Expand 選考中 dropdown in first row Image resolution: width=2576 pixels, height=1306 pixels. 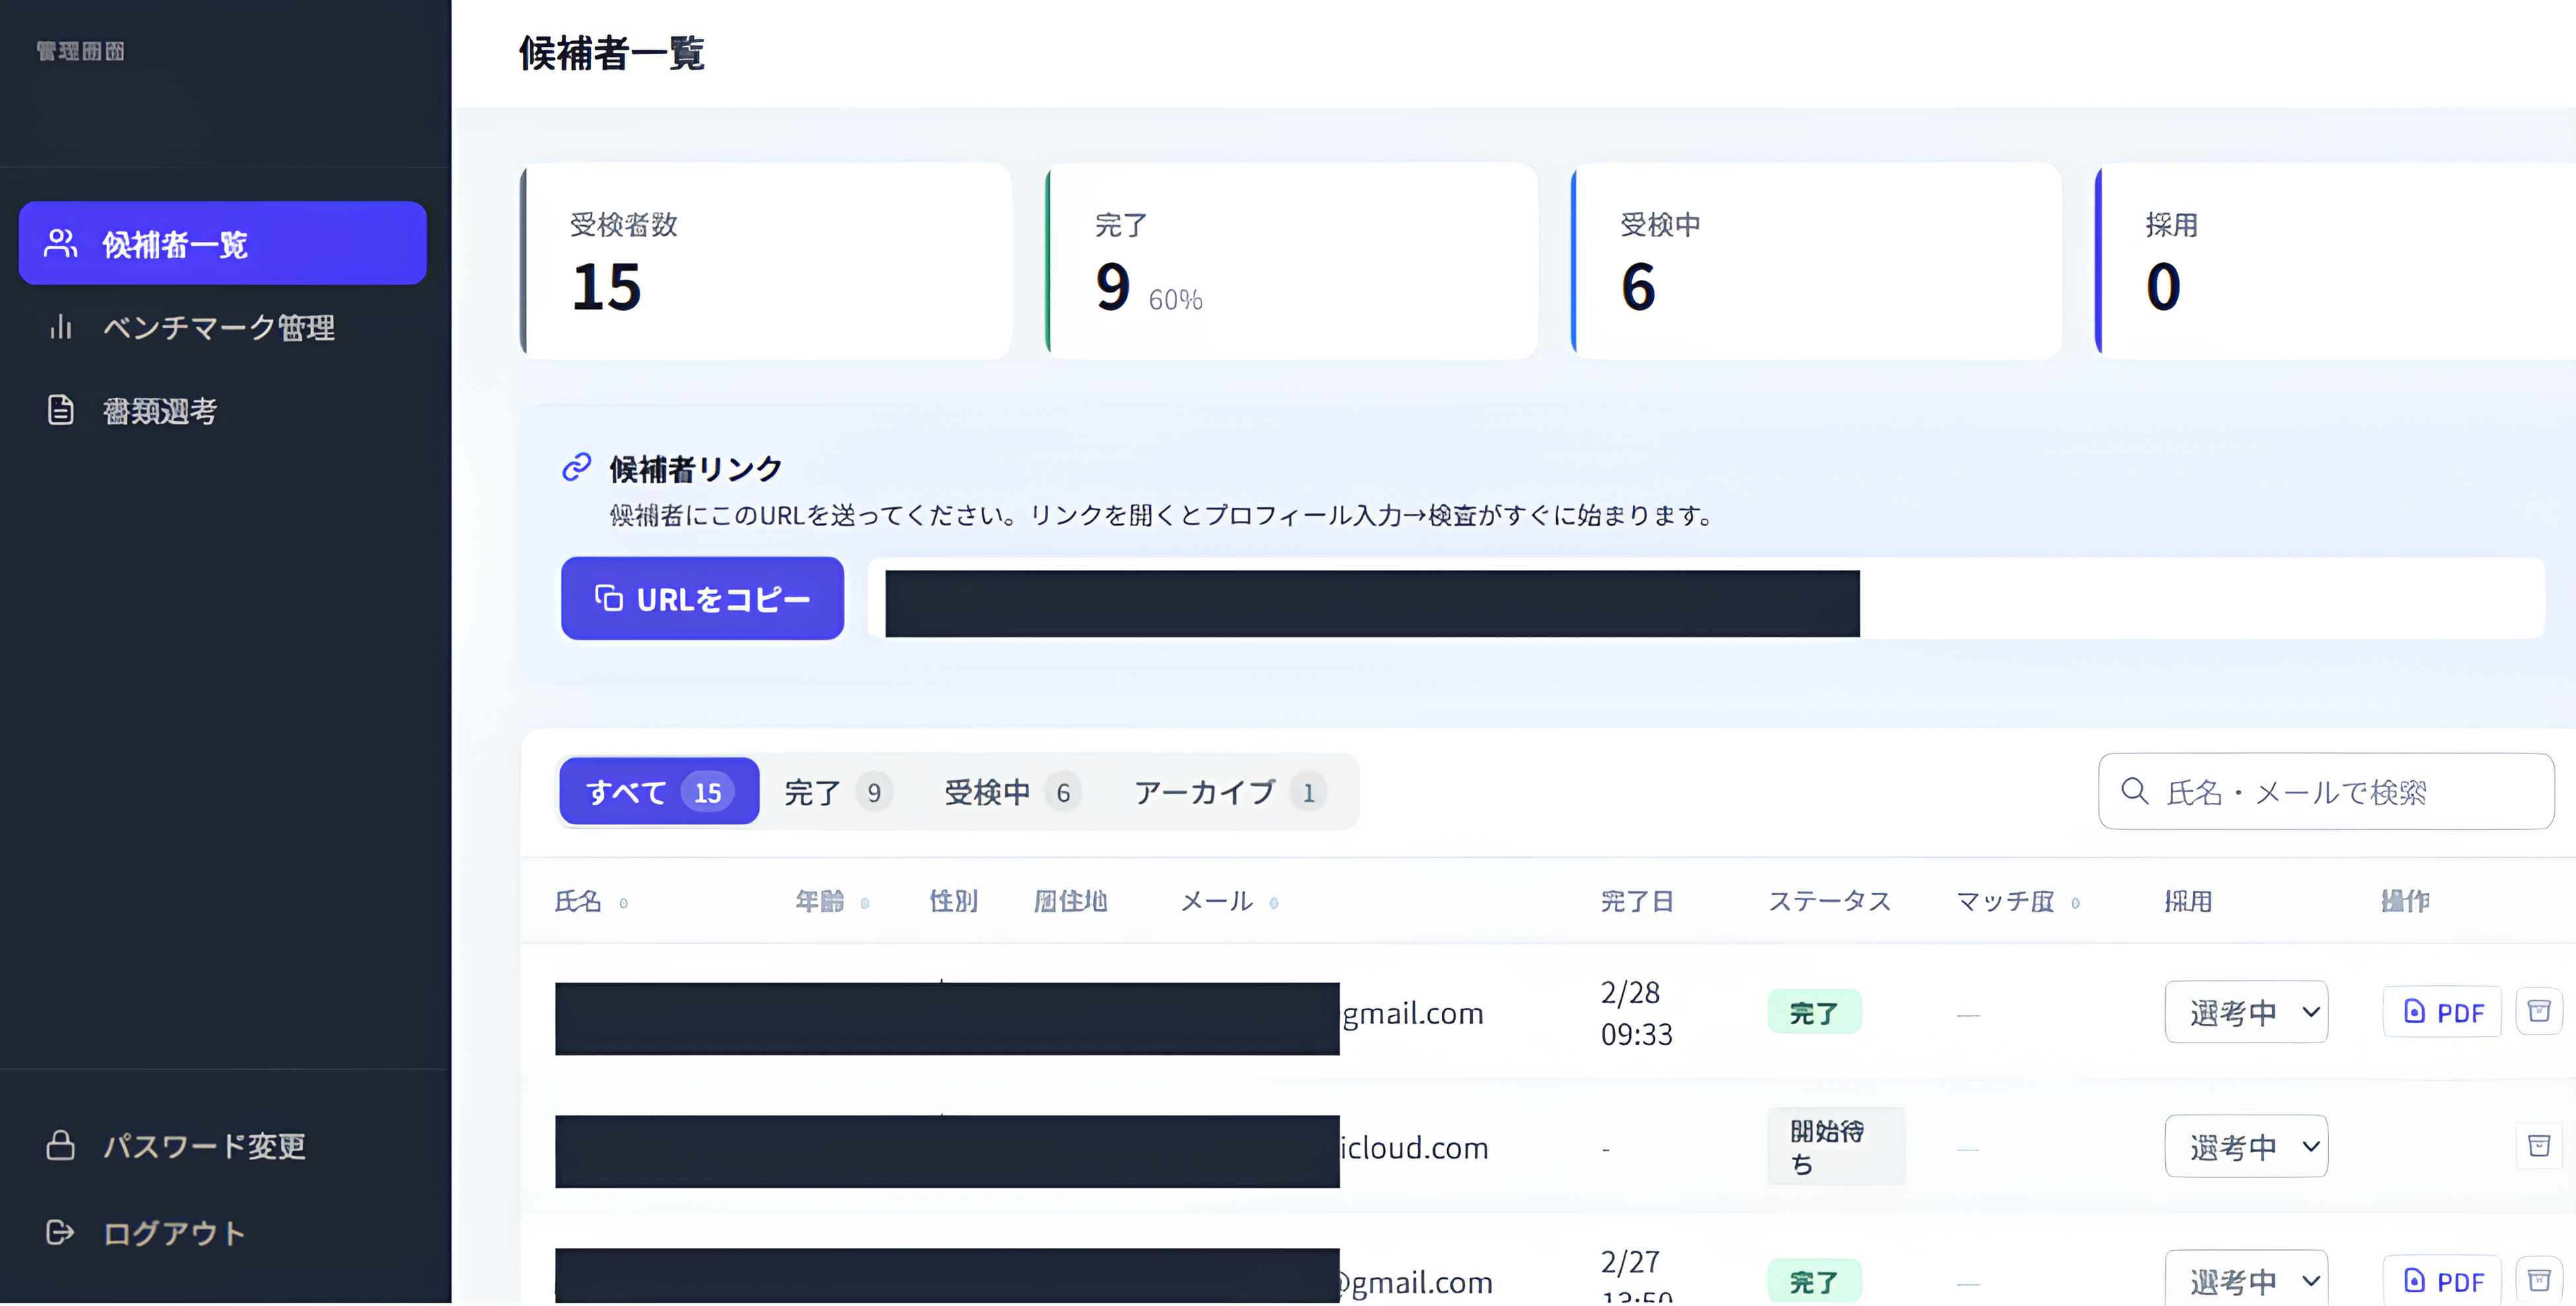click(2246, 1012)
